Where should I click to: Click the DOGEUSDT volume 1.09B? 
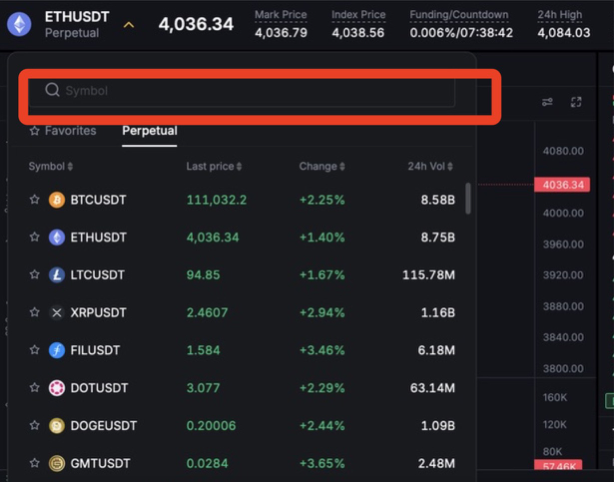tap(438, 426)
